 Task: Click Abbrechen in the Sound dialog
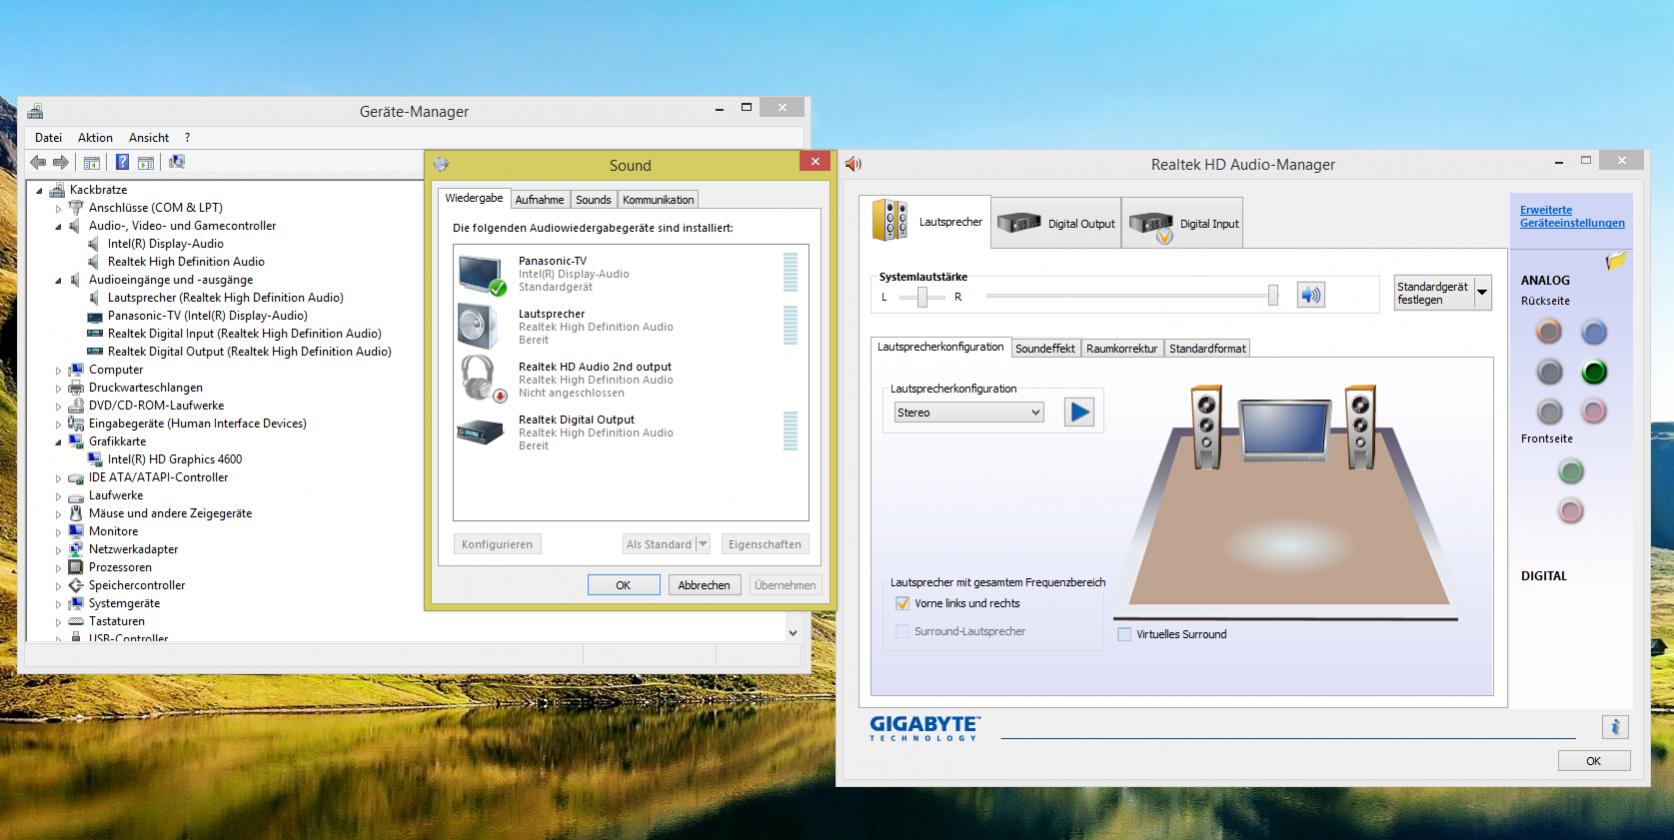704,585
